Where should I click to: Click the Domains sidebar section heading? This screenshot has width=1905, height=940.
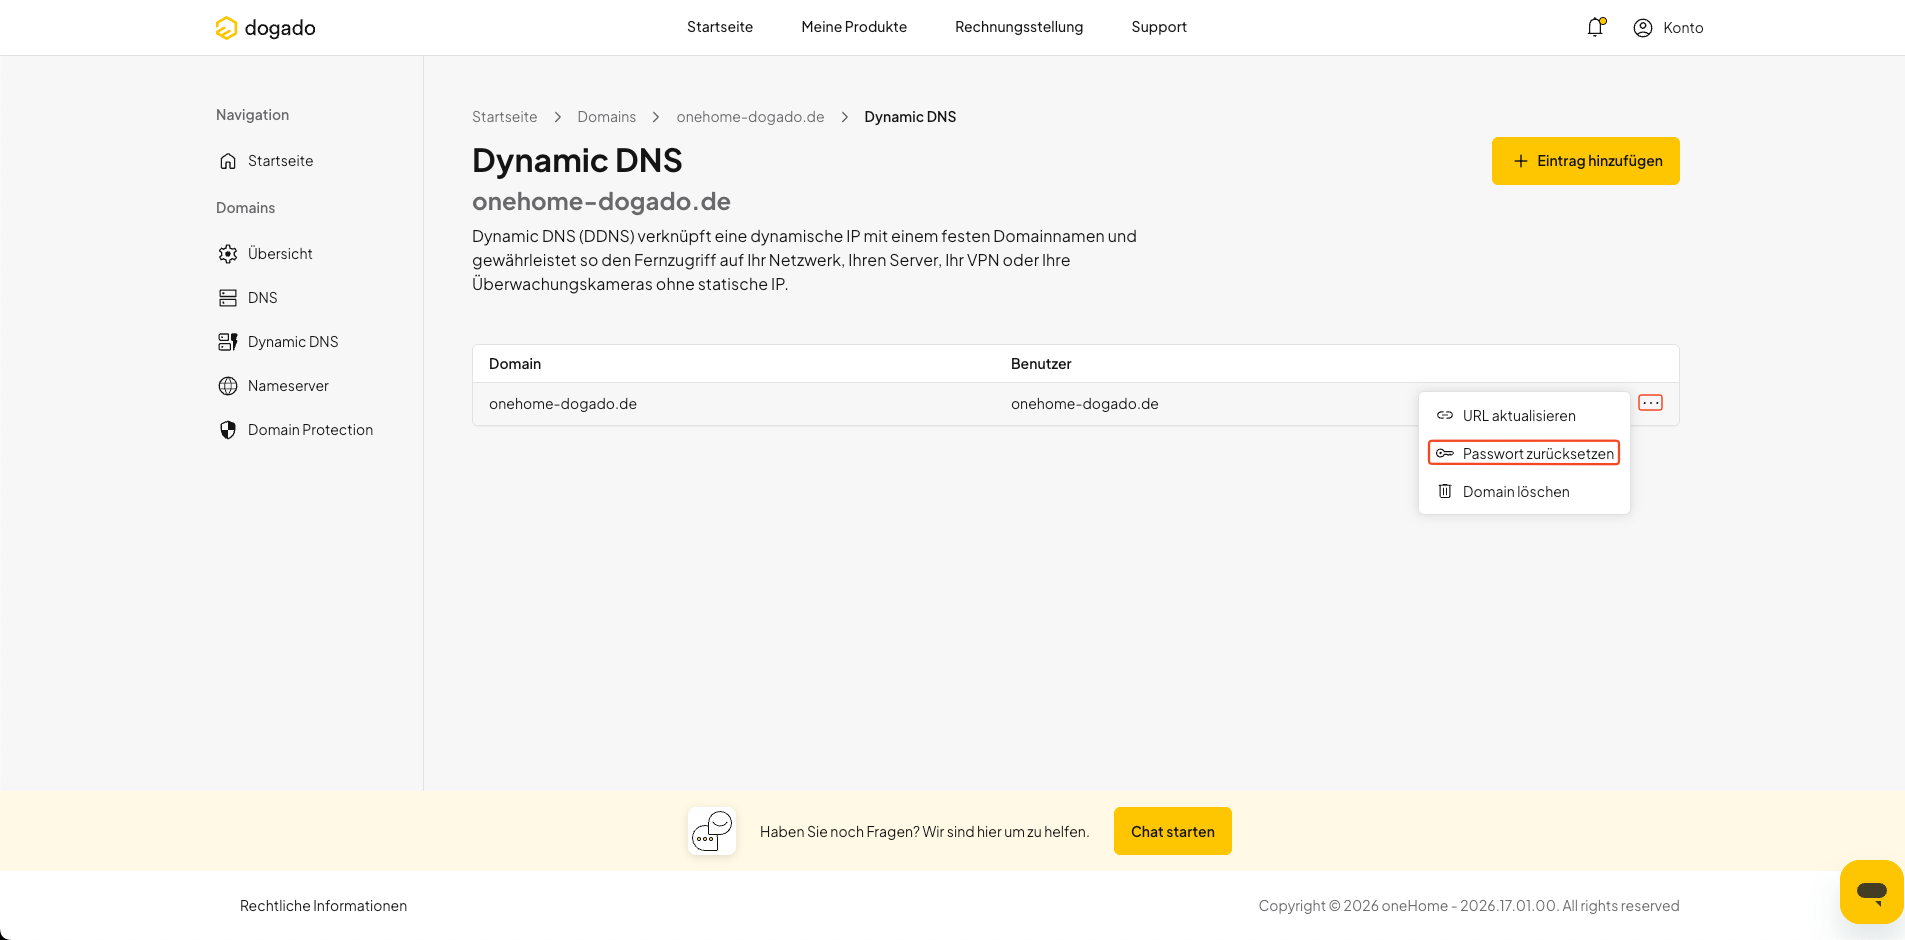tap(245, 208)
